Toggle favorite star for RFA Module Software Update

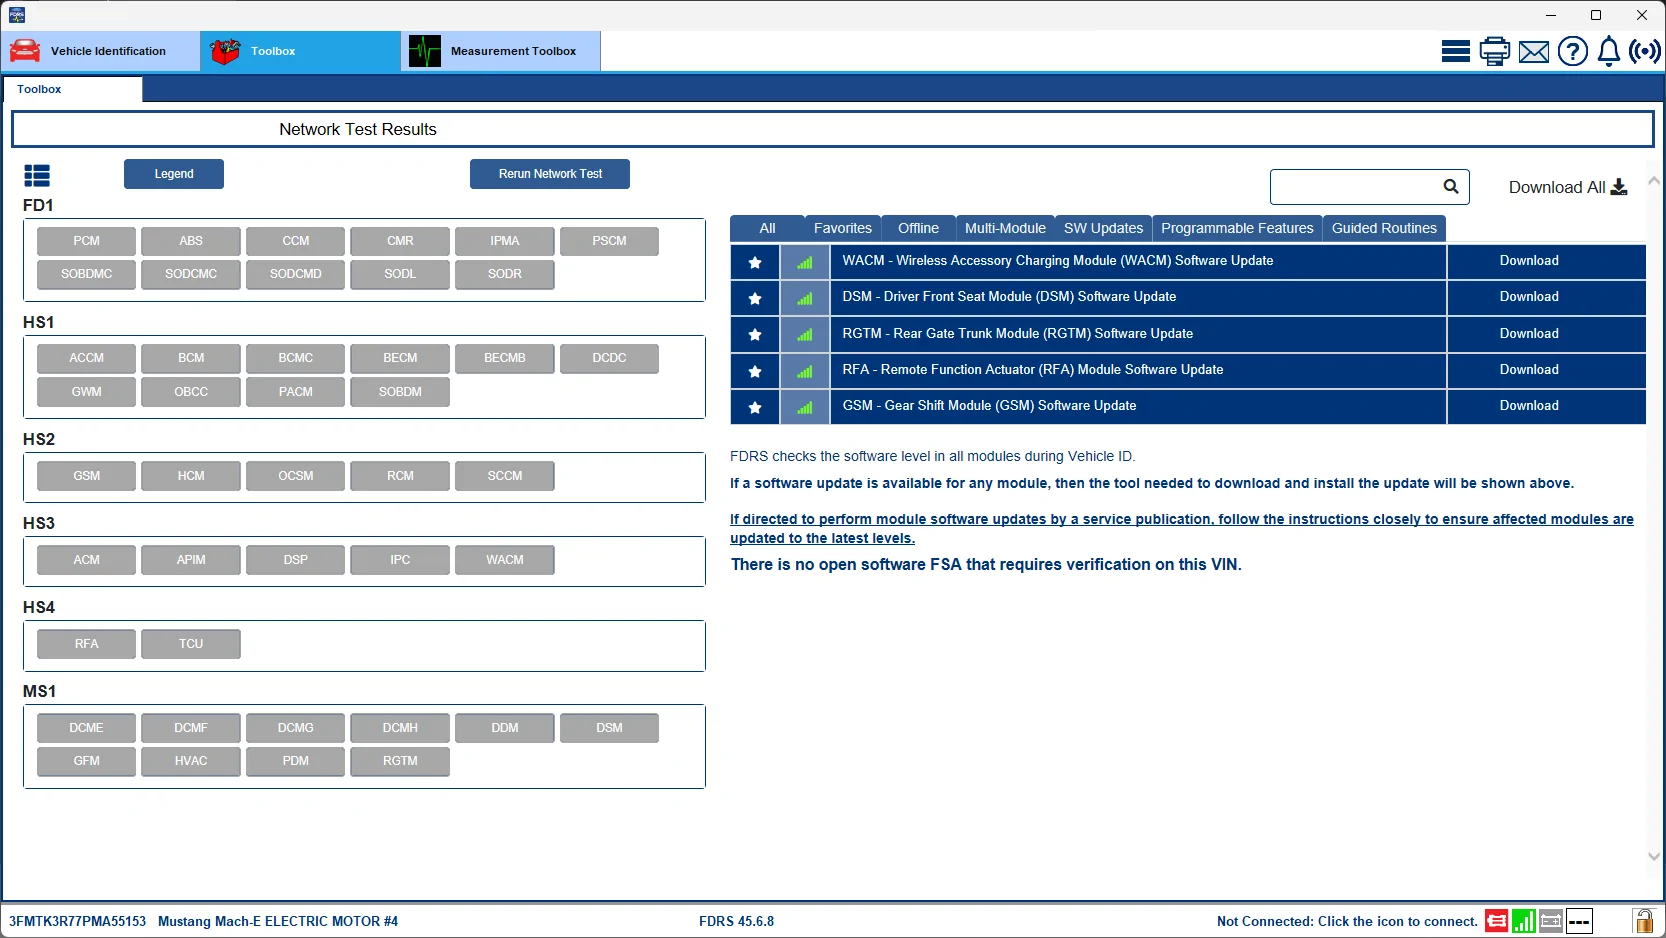755,371
